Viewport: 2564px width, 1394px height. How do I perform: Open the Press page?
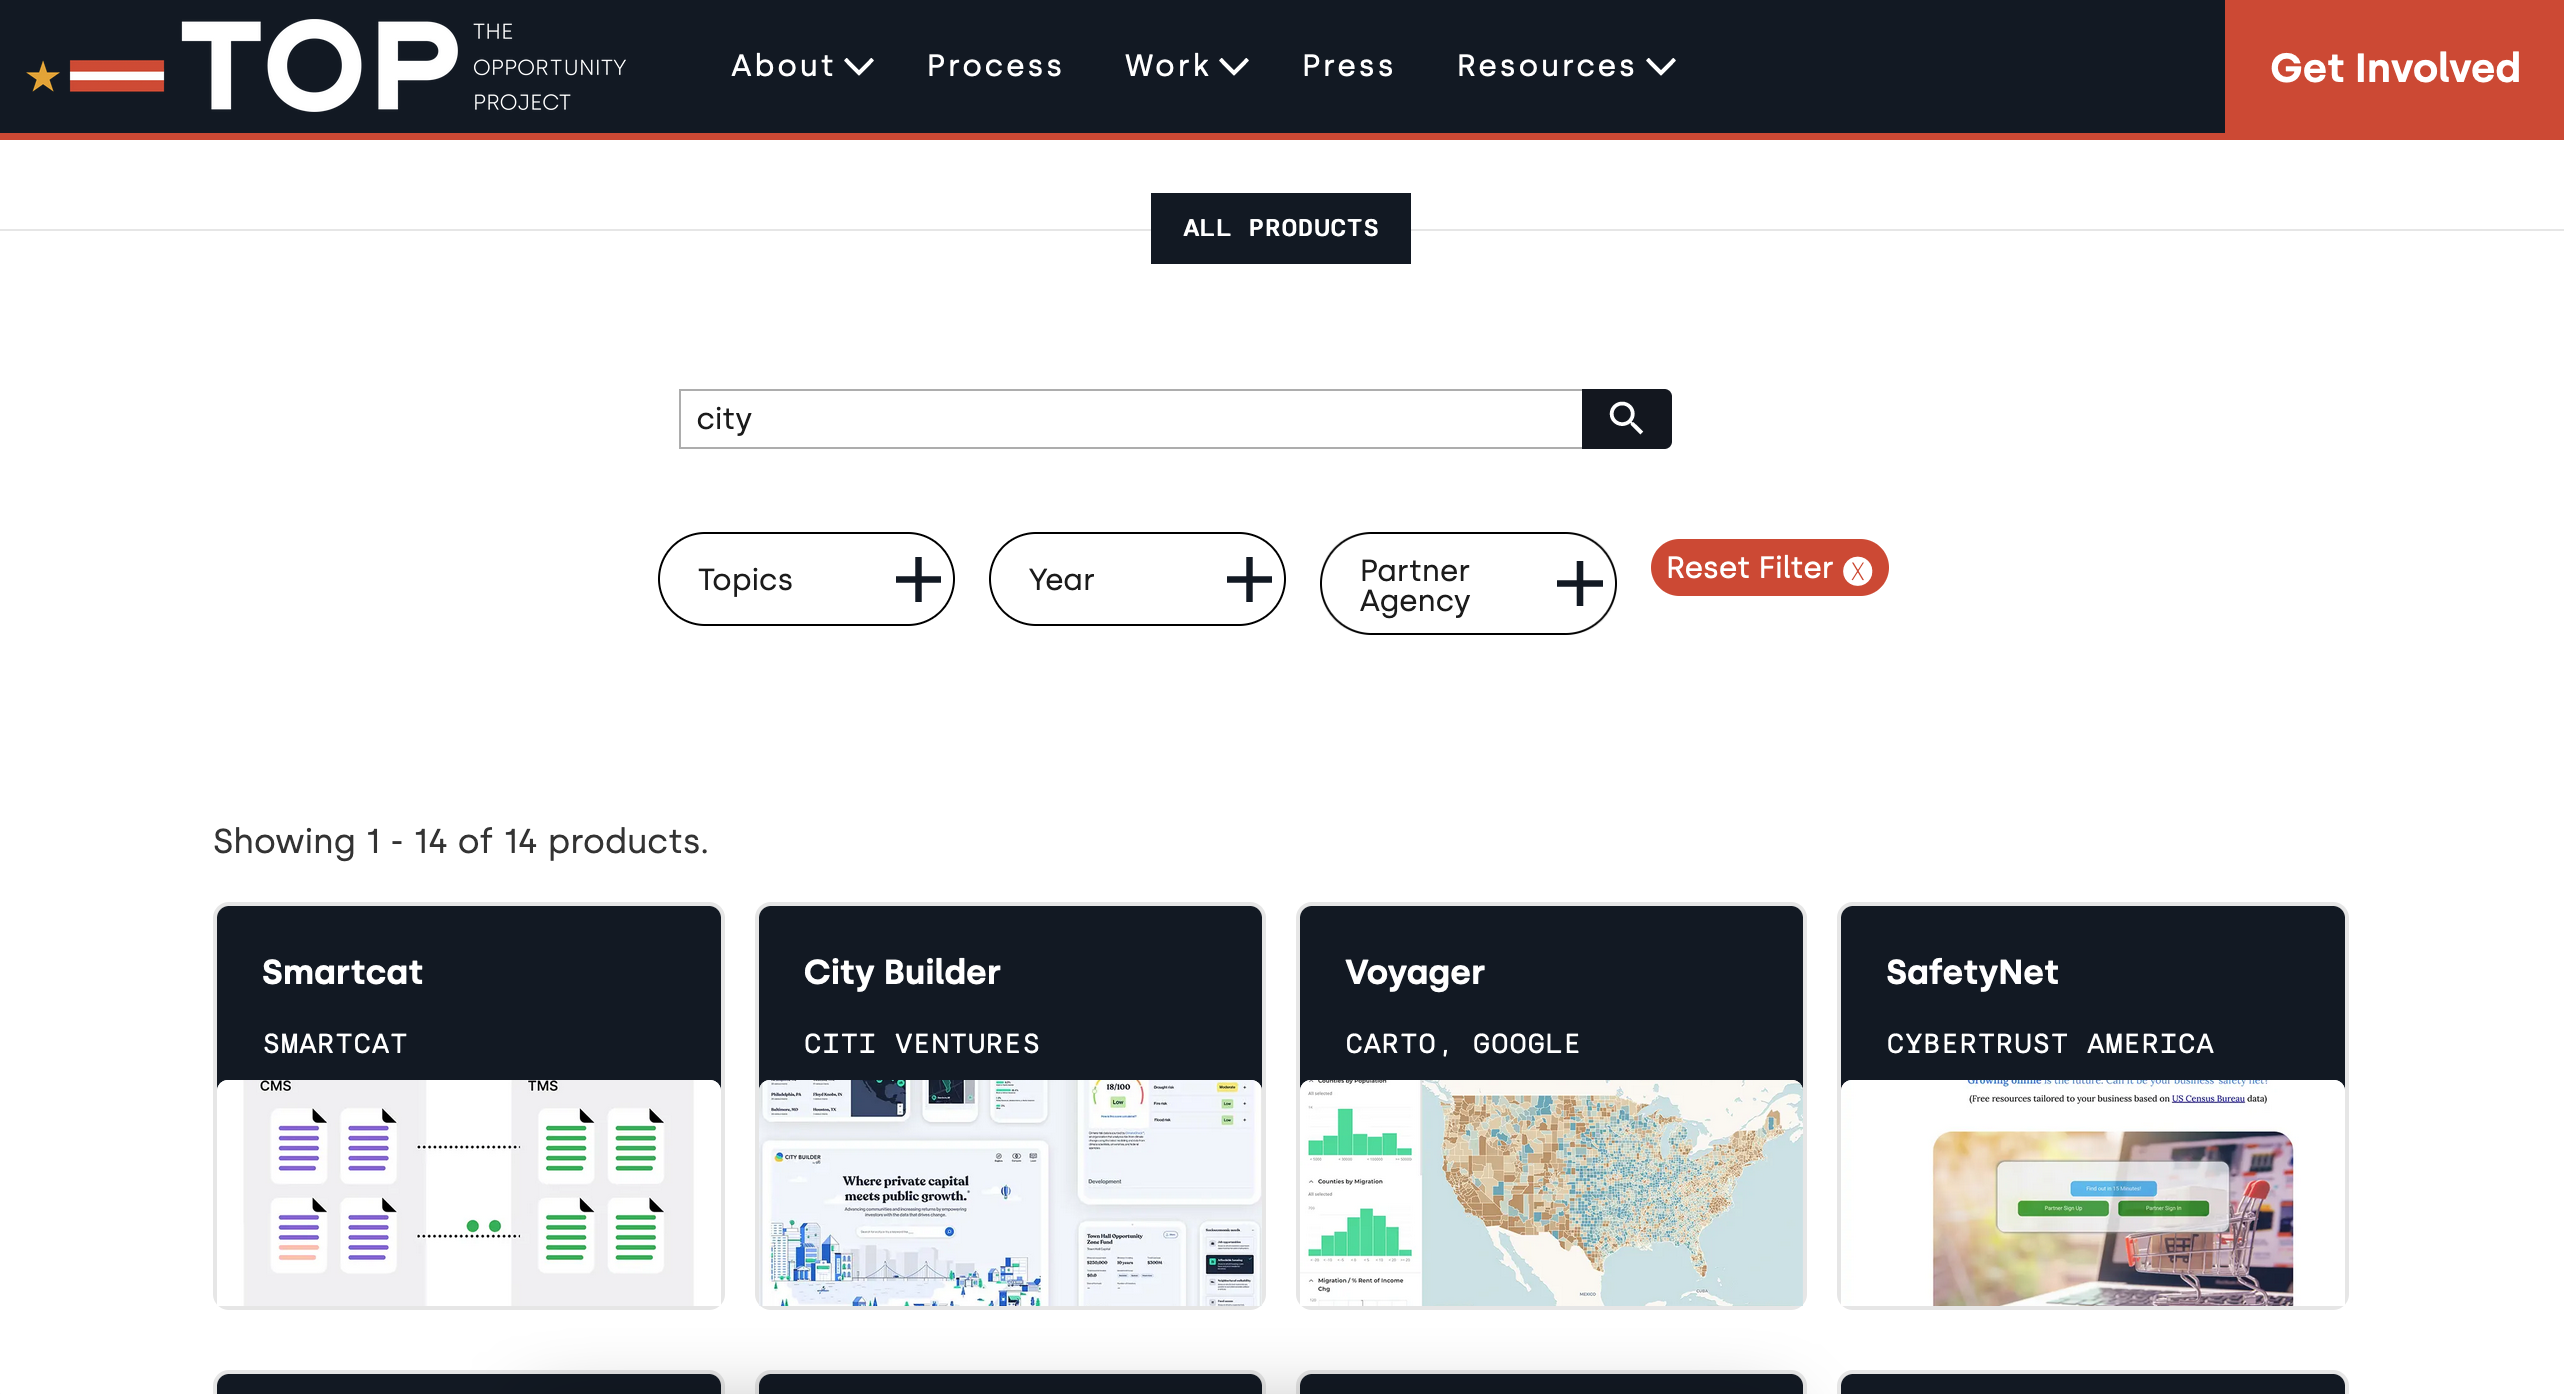pyautogui.click(x=1348, y=66)
